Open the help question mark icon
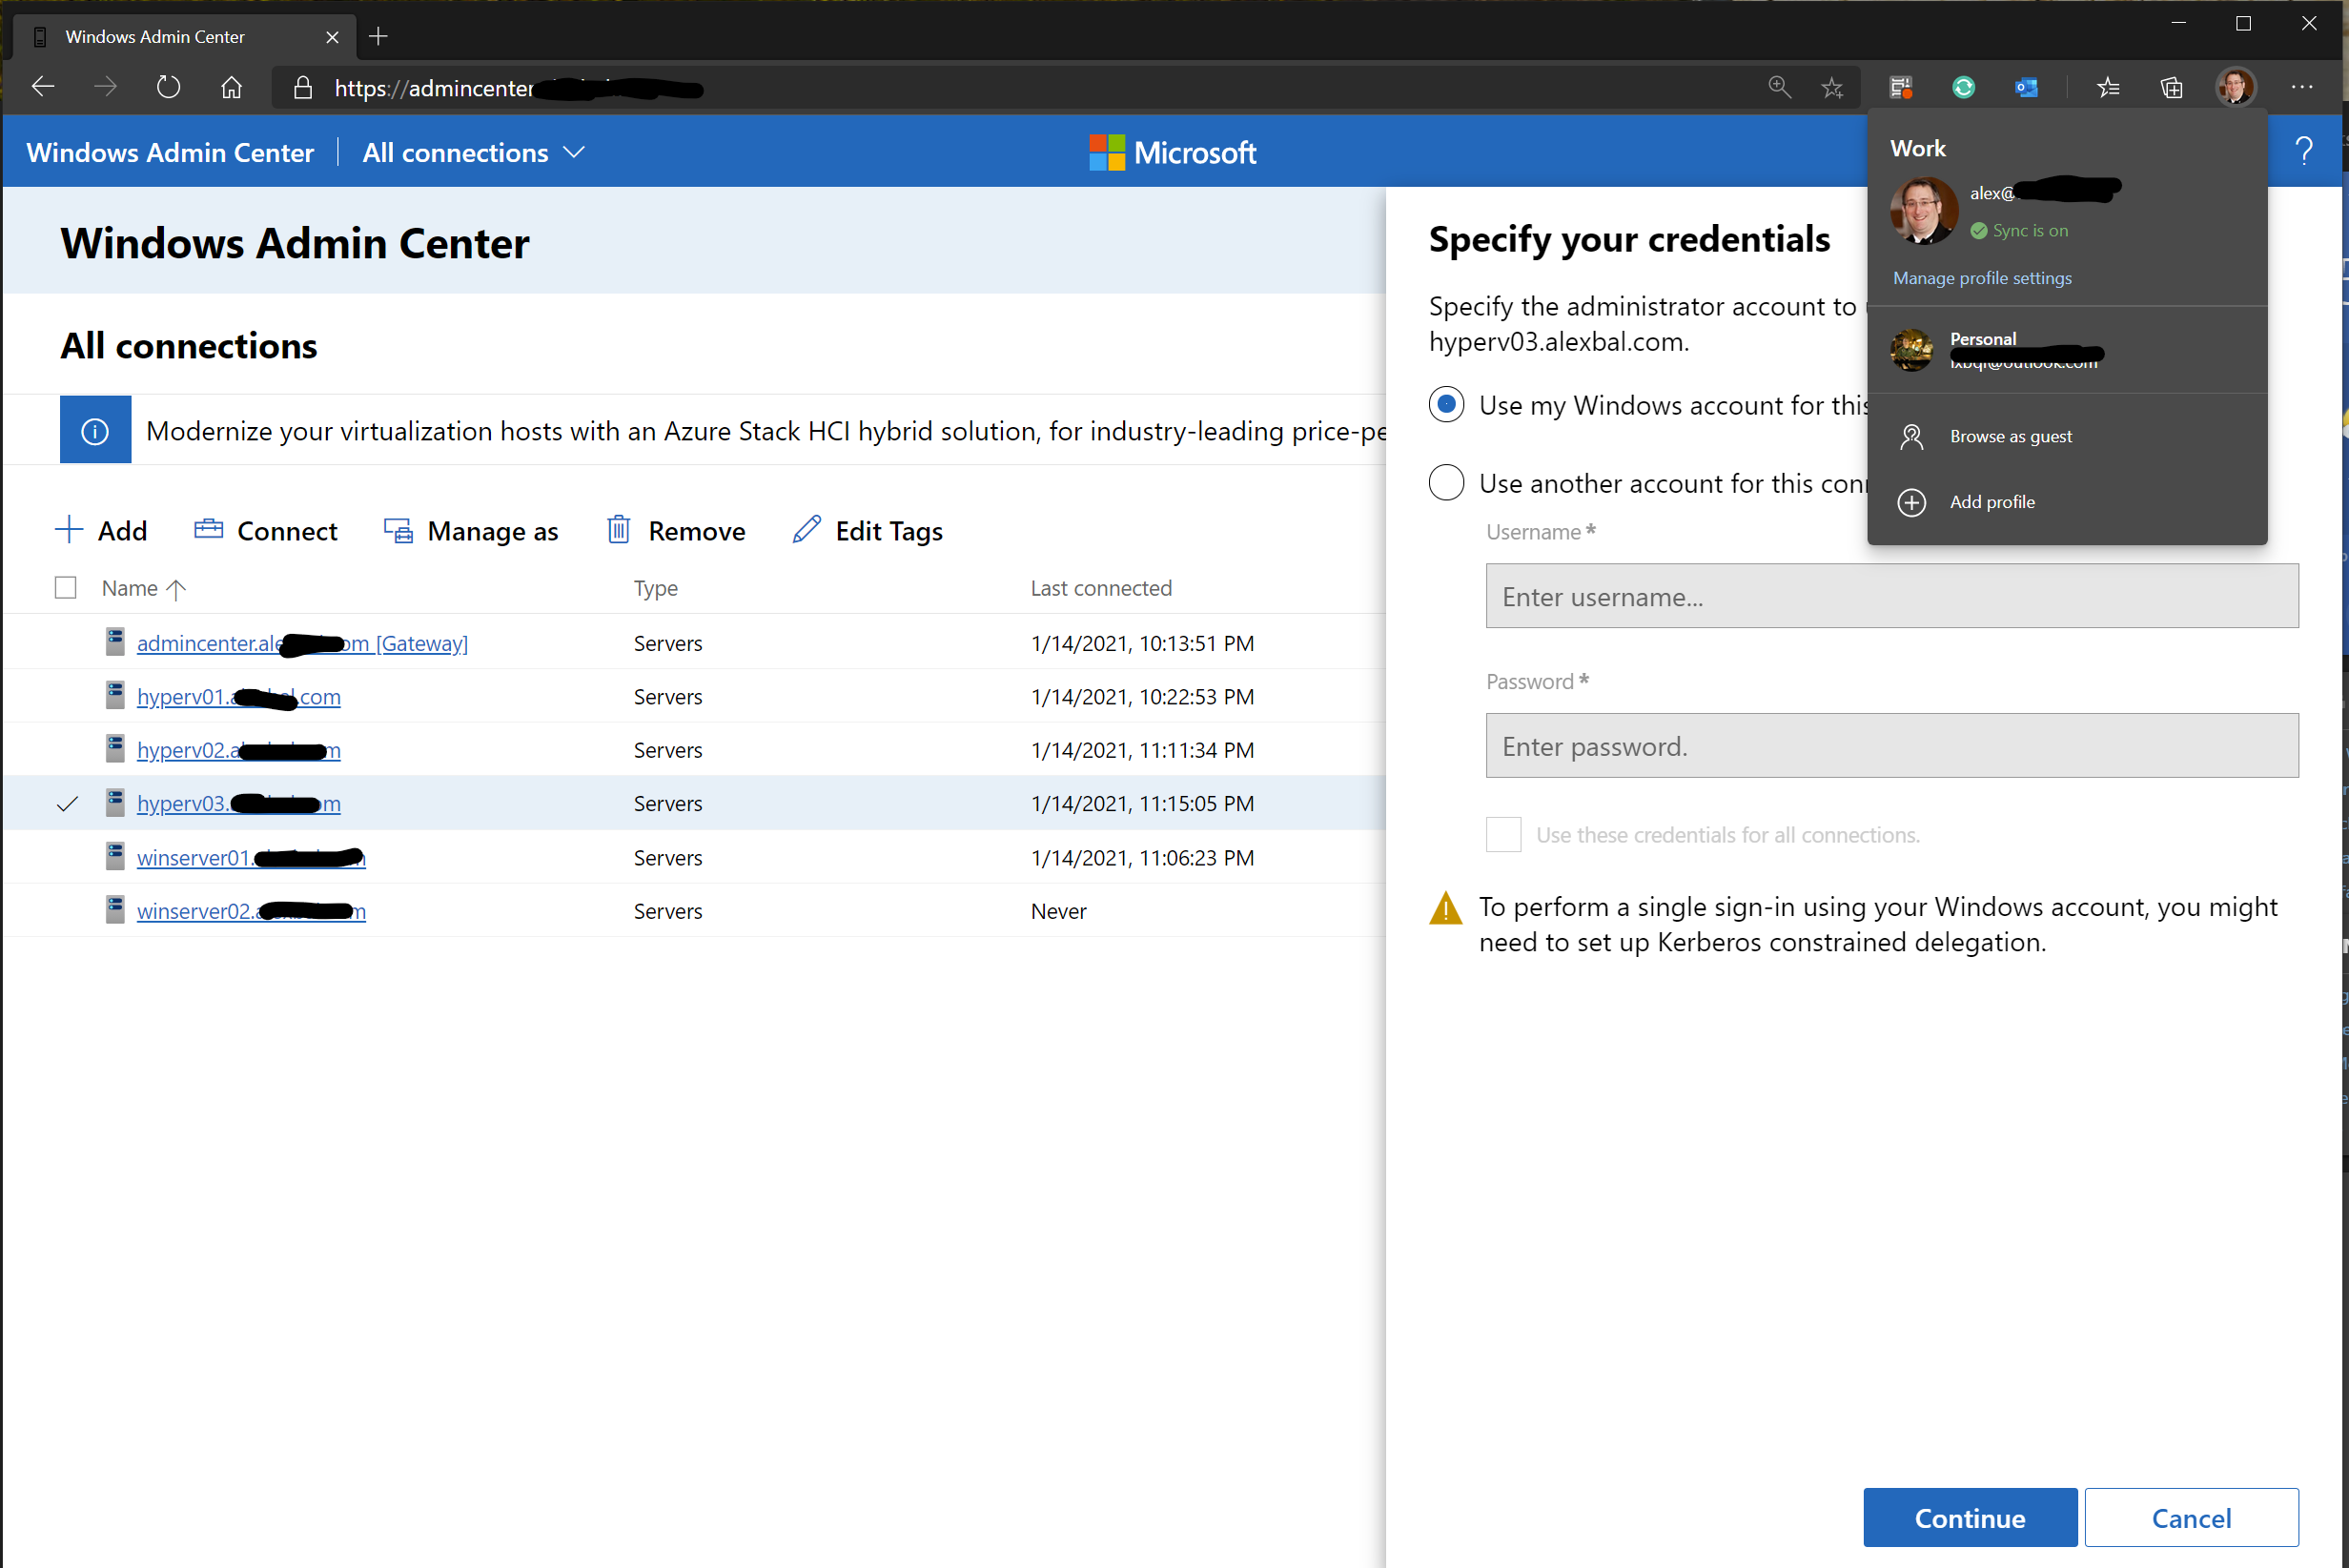Screen dimensions: 2349x1568 [x=2305, y=151]
